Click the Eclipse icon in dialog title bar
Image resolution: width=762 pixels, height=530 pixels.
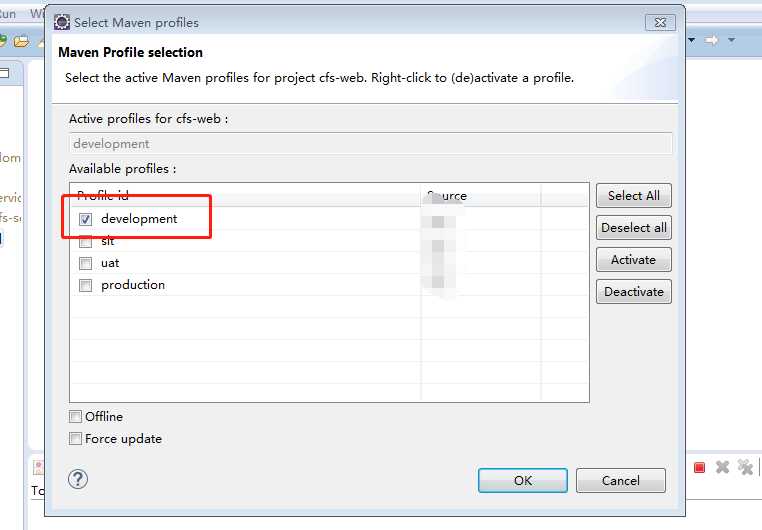pyautogui.click(x=62, y=22)
